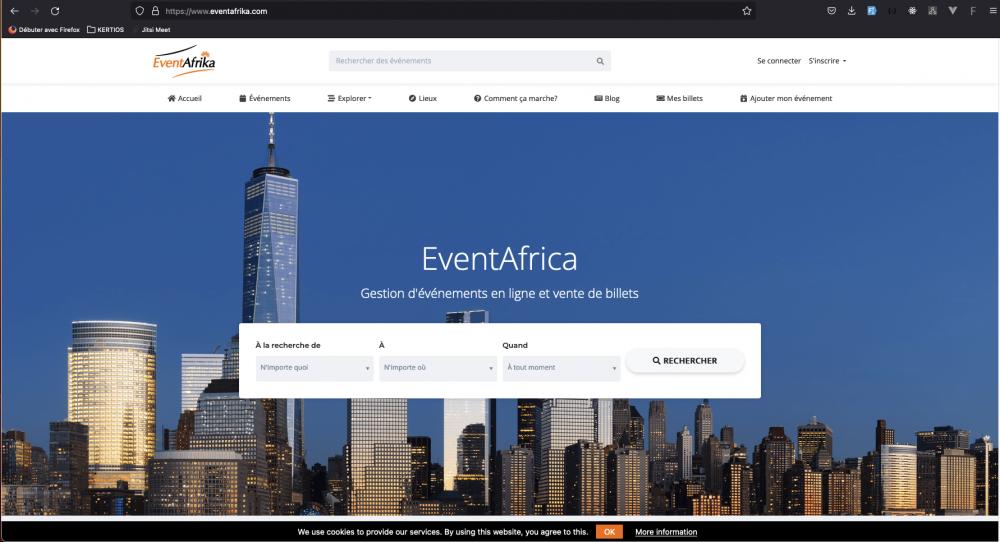Click the browser forward arrow
This screenshot has height=542, width=1000.
pyautogui.click(x=35, y=11)
